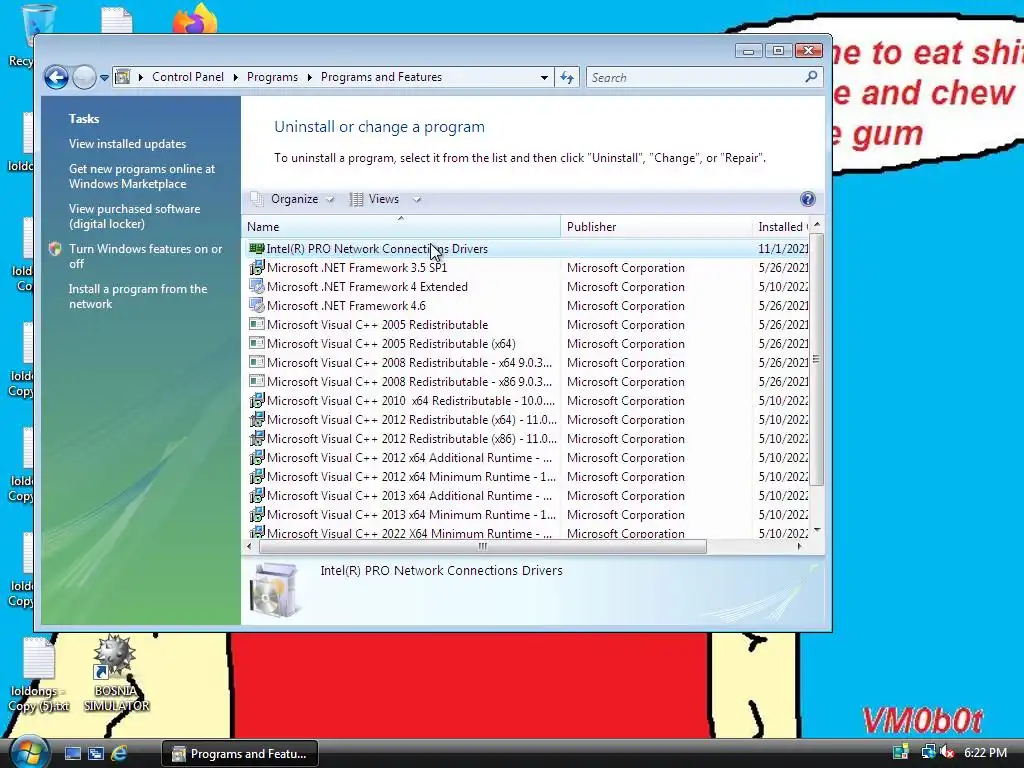Open the Organize menu
This screenshot has height=768, width=1024.
pyautogui.click(x=293, y=199)
